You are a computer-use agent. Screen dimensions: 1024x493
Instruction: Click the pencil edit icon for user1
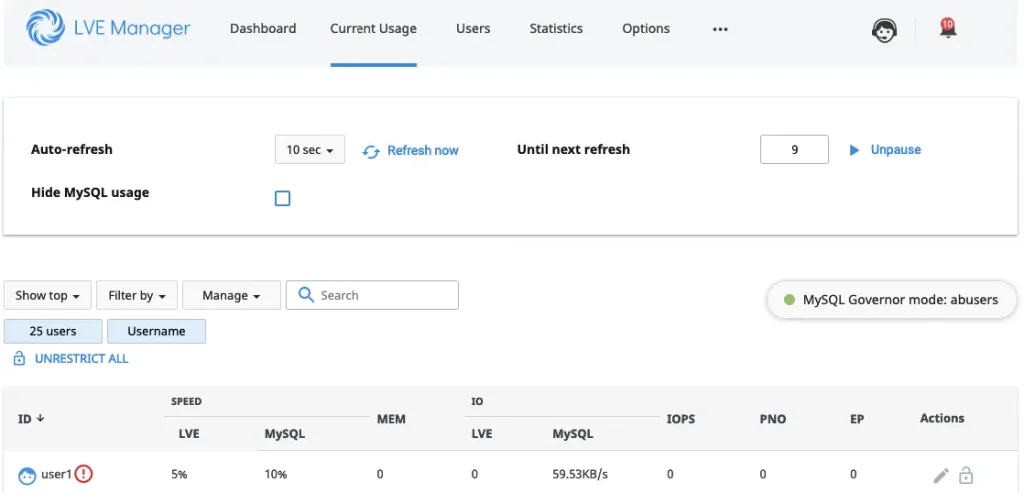(x=940, y=475)
